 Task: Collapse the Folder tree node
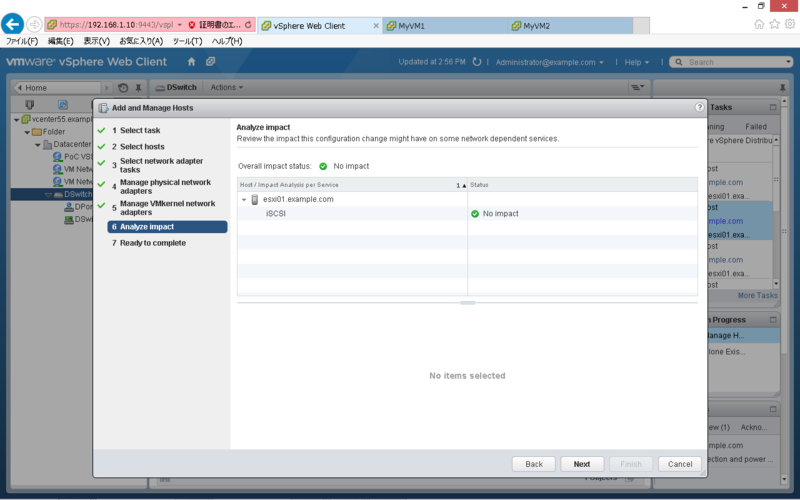point(27,132)
